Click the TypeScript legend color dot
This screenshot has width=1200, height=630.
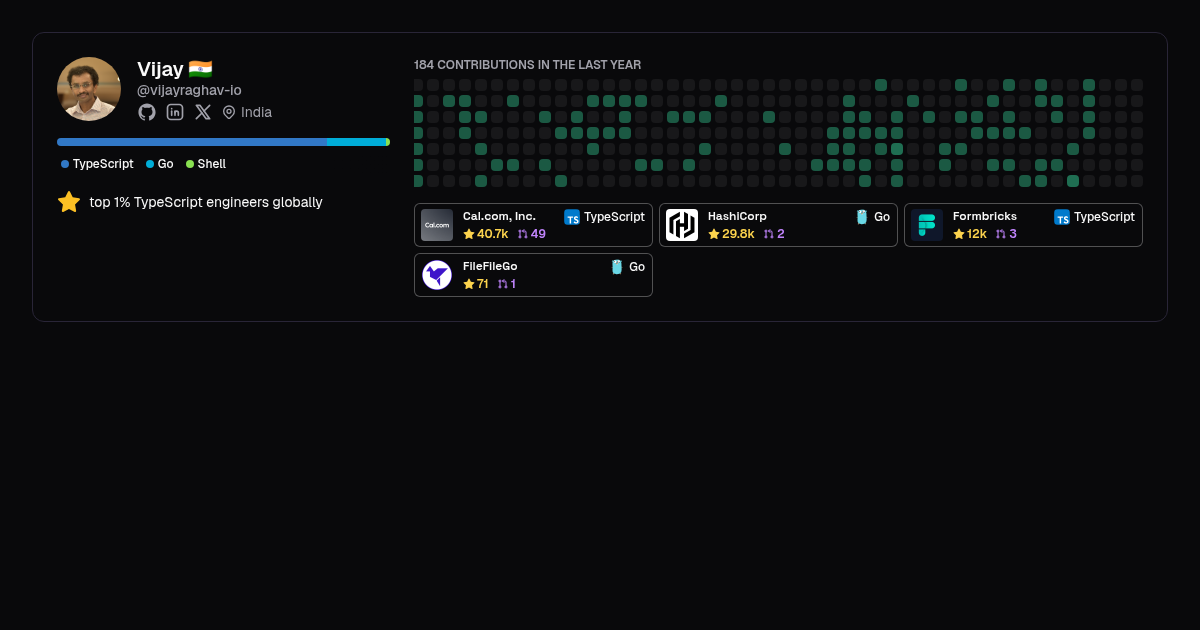coord(65,164)
